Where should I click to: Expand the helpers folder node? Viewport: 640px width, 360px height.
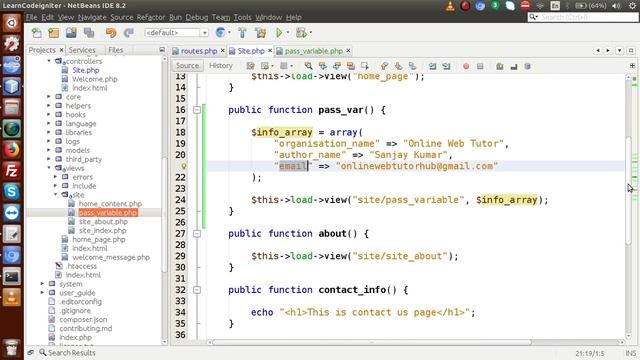click(x=49, y=106)
